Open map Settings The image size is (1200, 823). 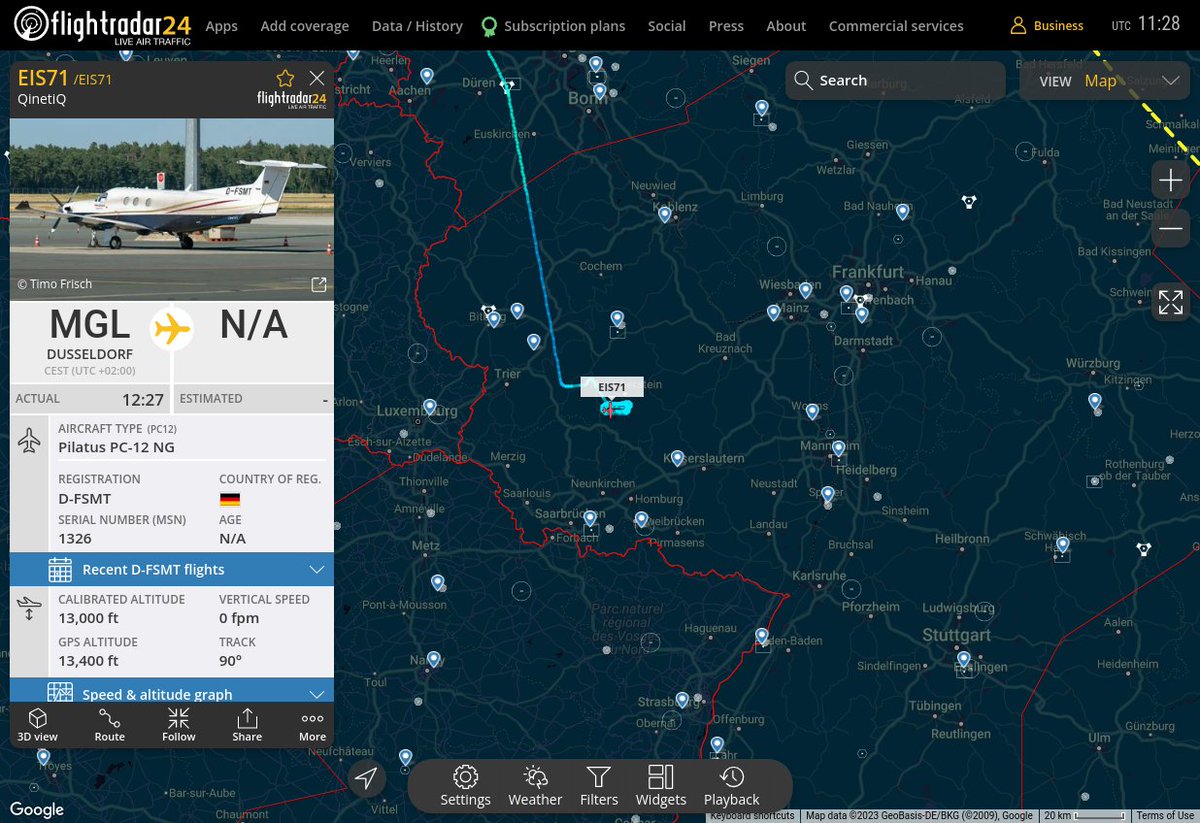pyautogui.click(x=465, y=786)
